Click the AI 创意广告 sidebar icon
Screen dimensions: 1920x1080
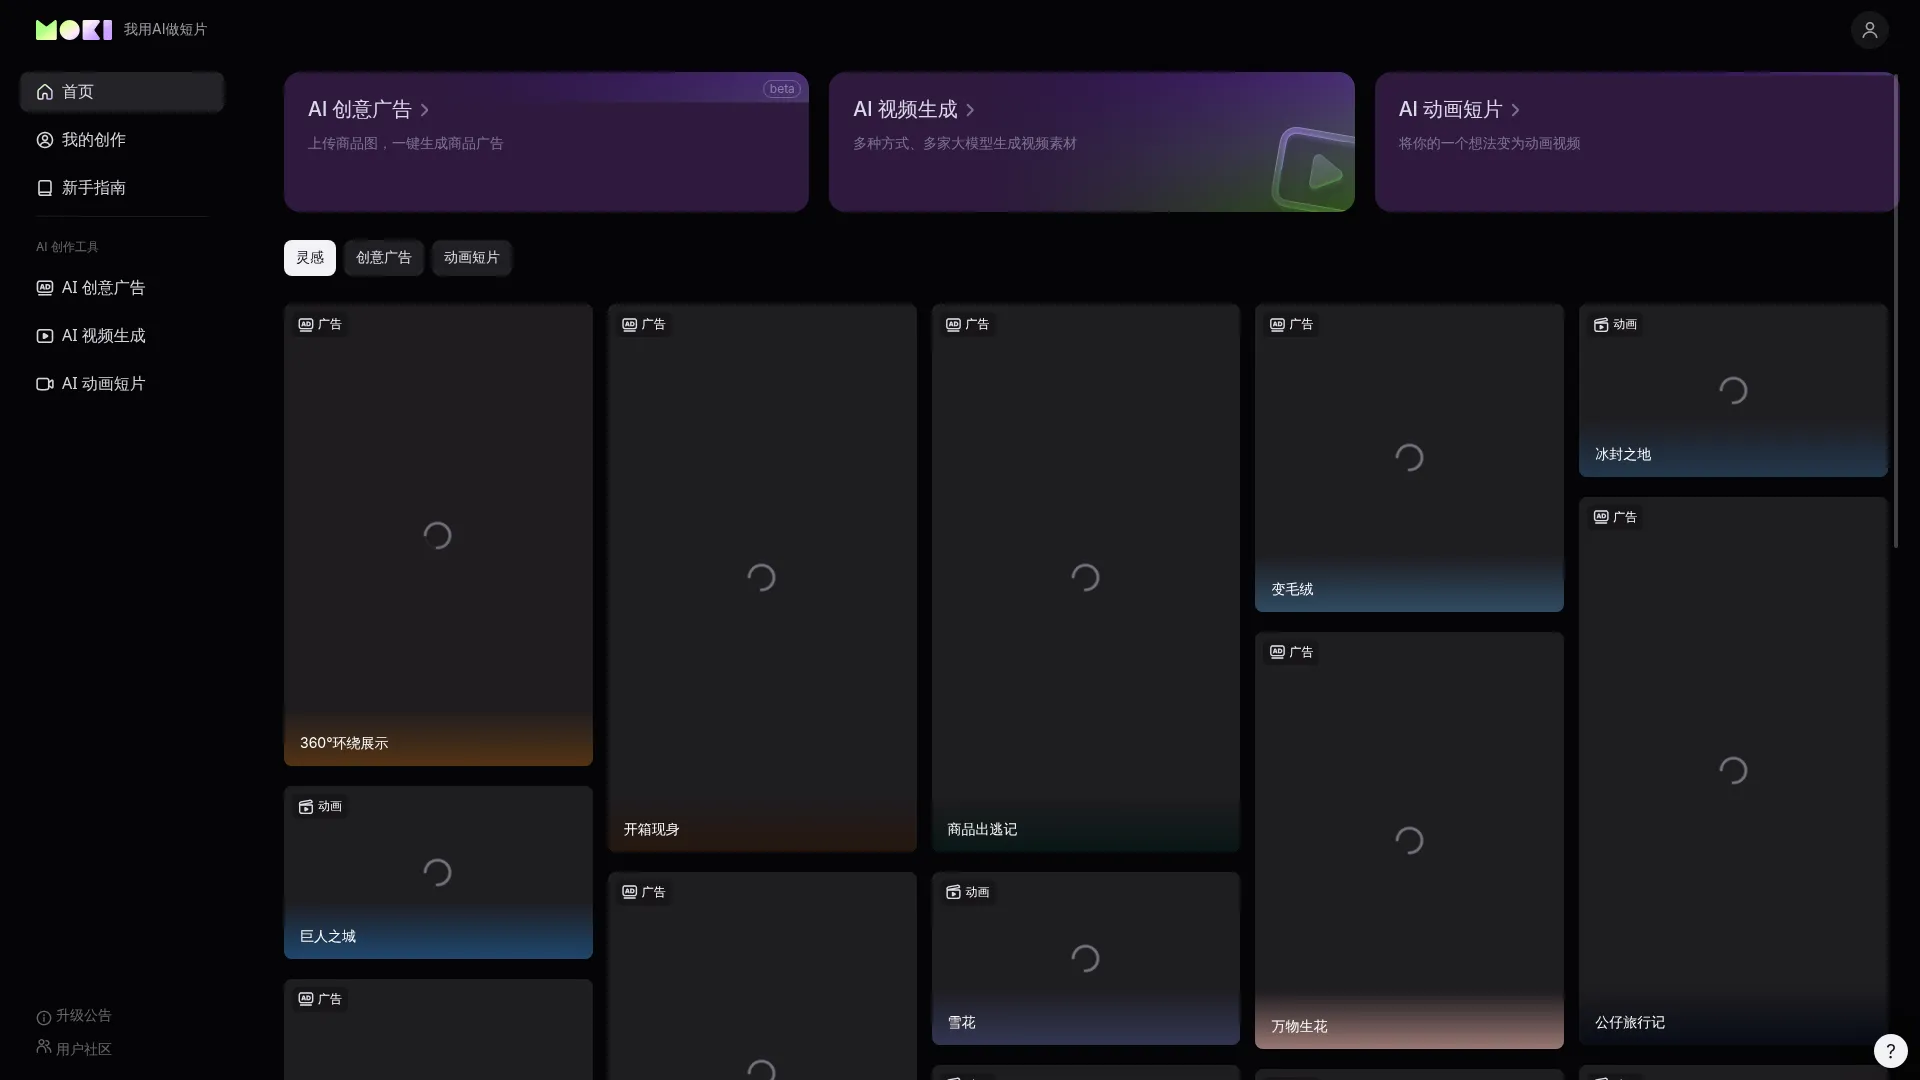pyautogui.click(x=45, y=288)
